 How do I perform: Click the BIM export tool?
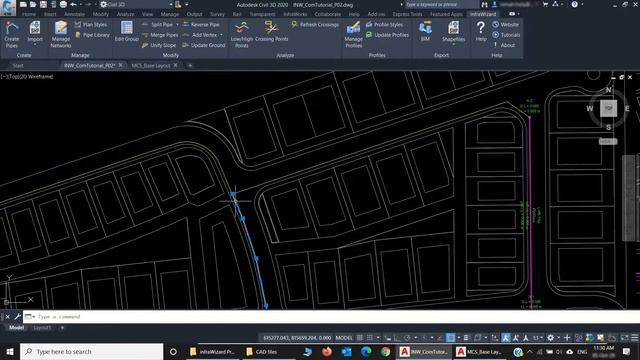(x=425, y=31)
